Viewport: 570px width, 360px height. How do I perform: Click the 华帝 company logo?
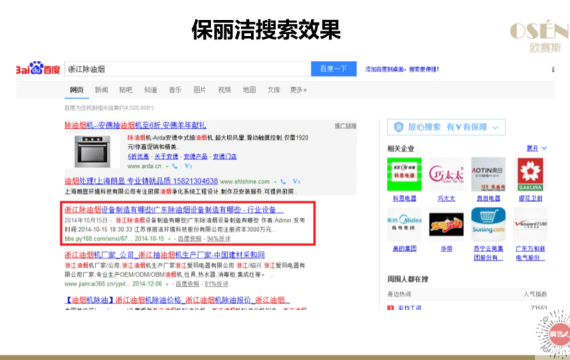point(446,224)
